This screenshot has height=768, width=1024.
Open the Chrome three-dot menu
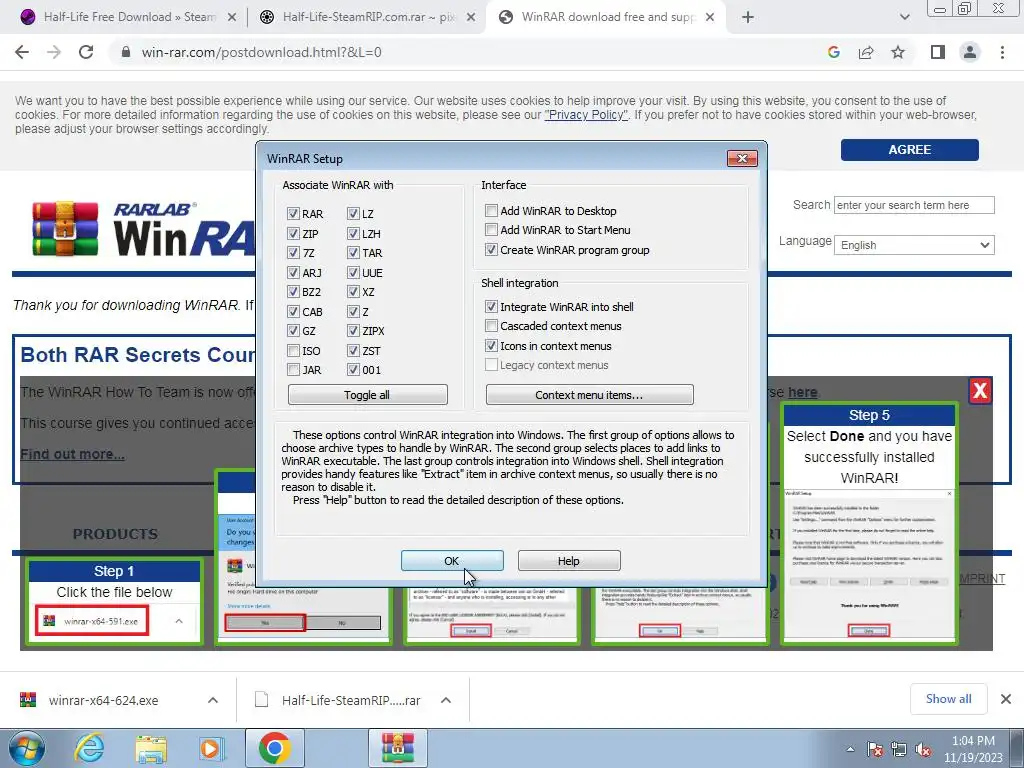(1002, 52)
